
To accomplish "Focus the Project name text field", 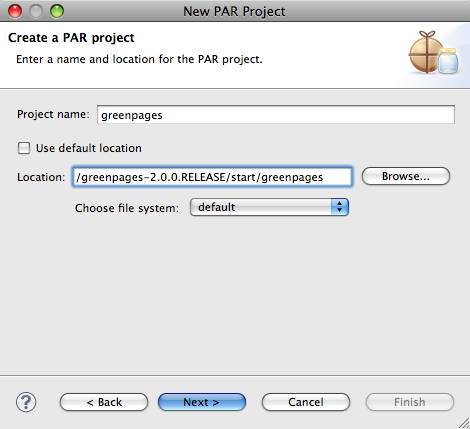I will tap(276, 115).
